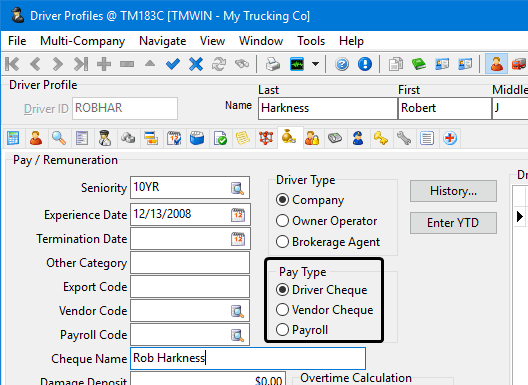Open the Experience Date calendar picker
The width and height of the screenshot is (528, 385).
pos(238,215)
